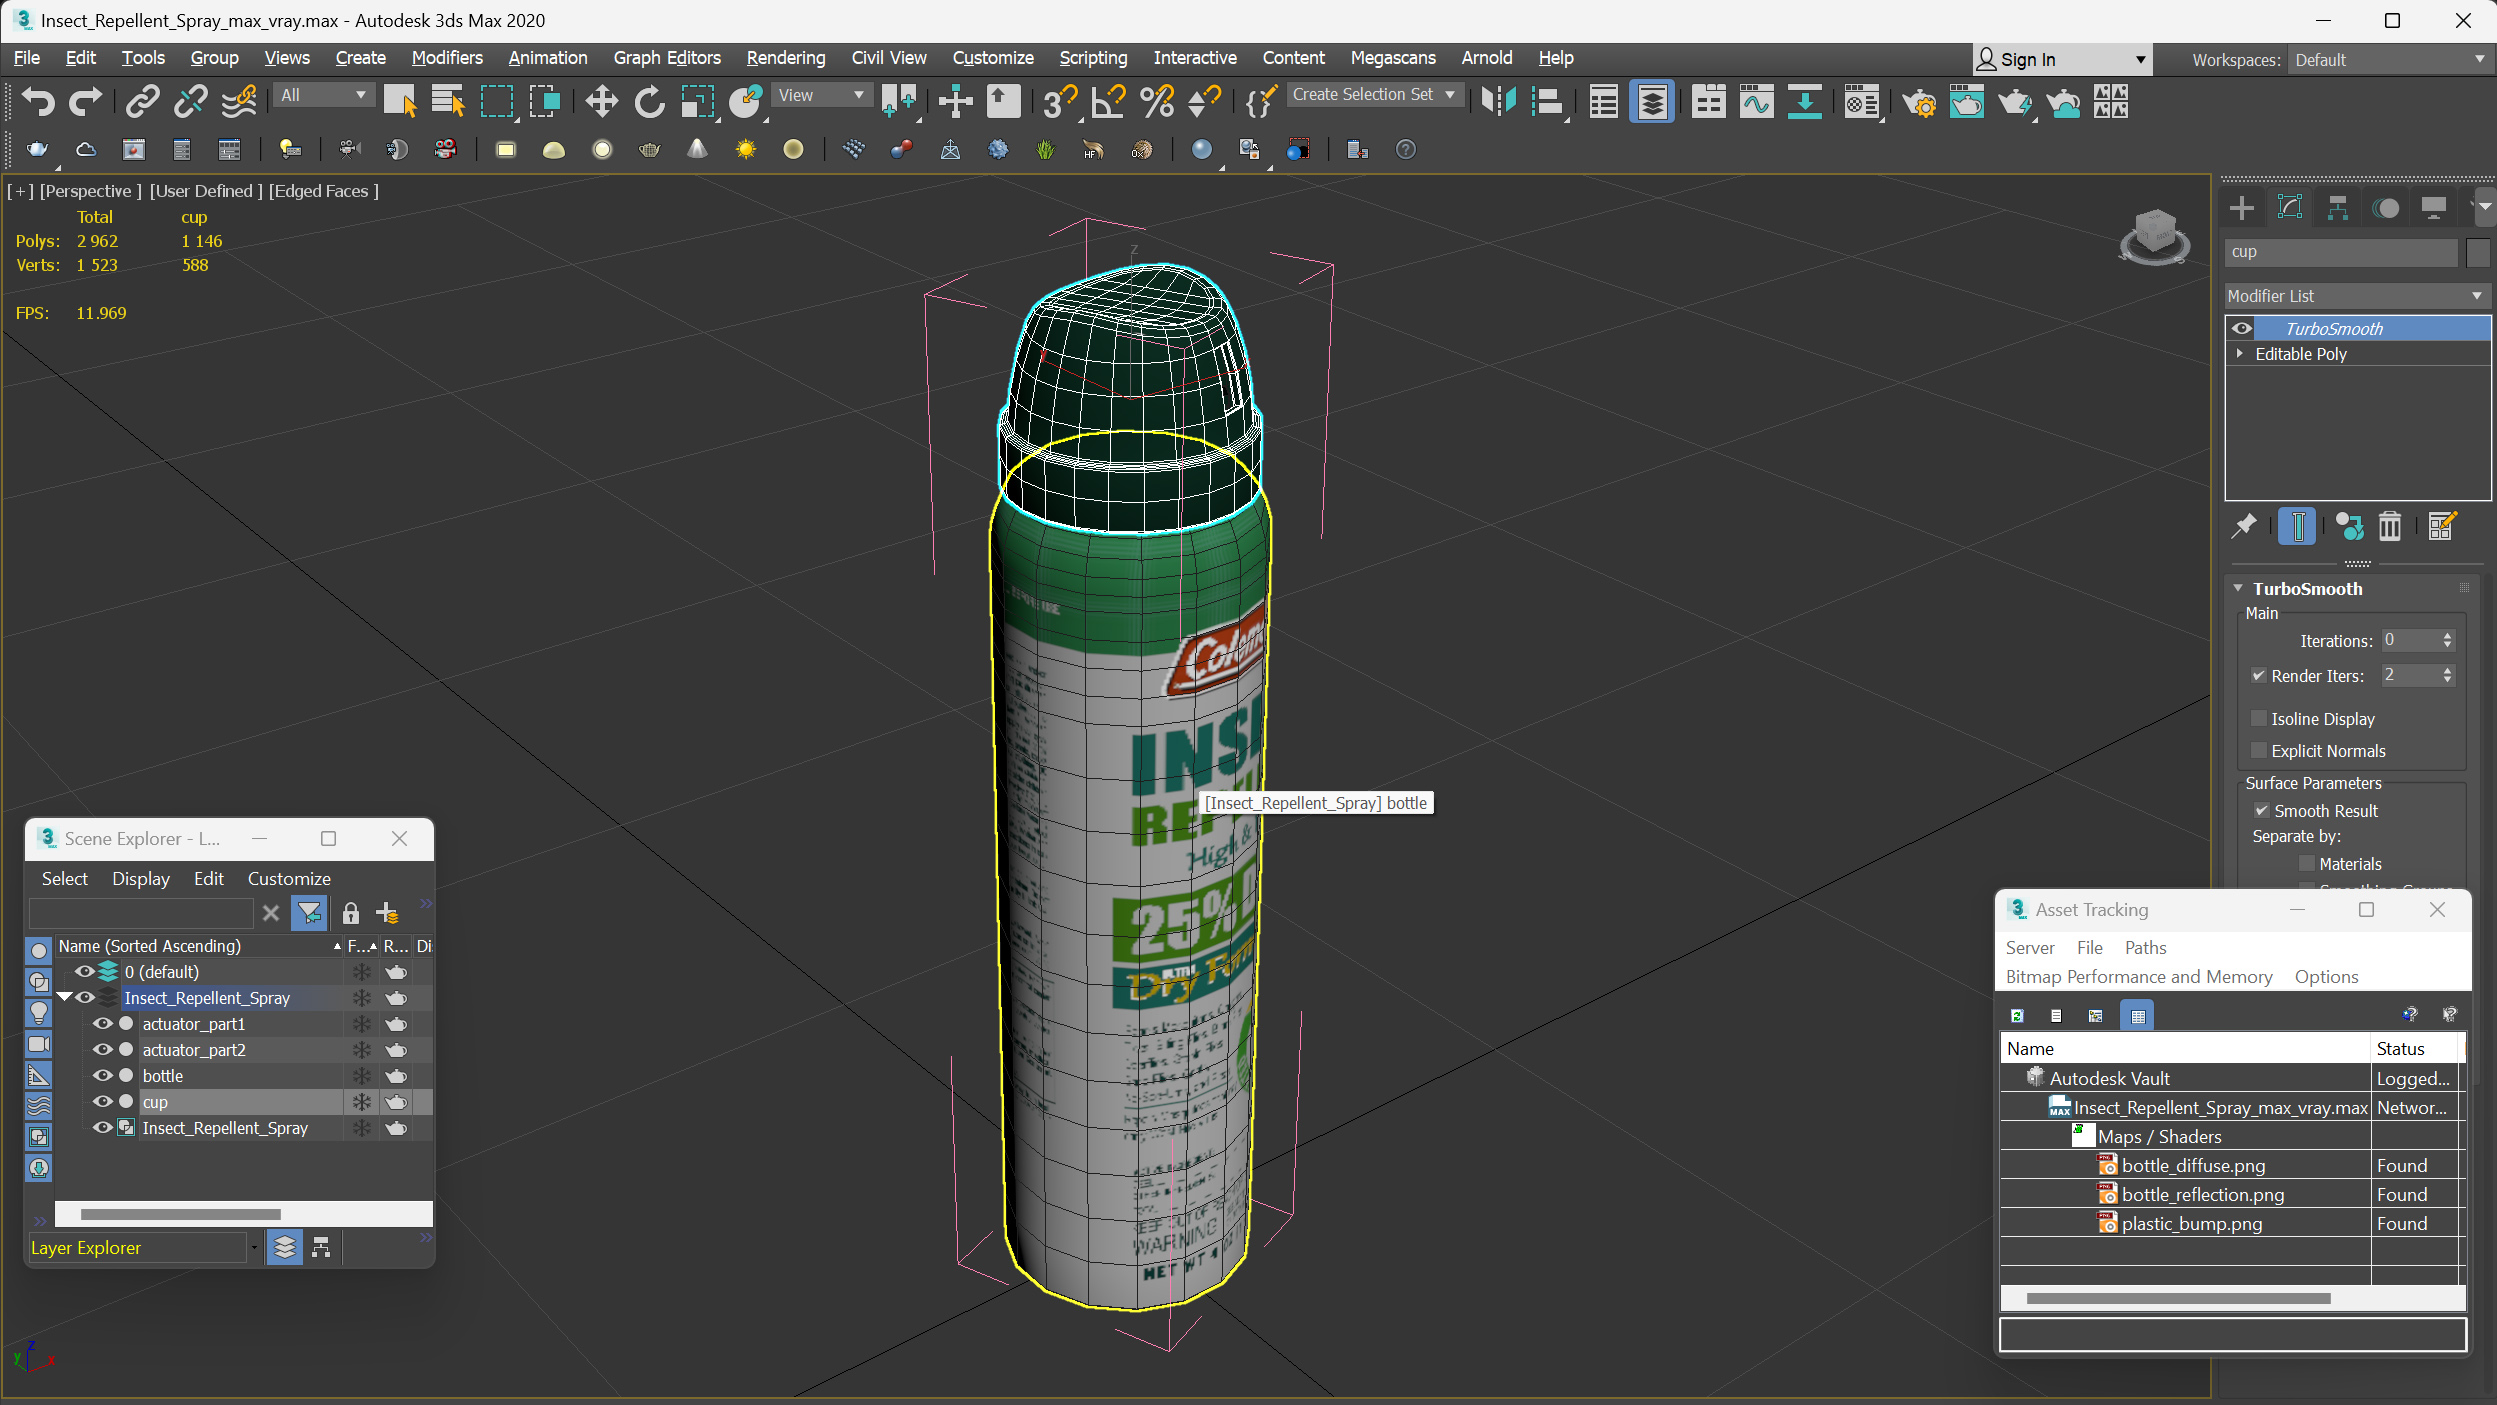This screenshot has width=2497, height=1405.
Task: Open Bitmap Performance and Memory menu
Action: coord(2139,977)
